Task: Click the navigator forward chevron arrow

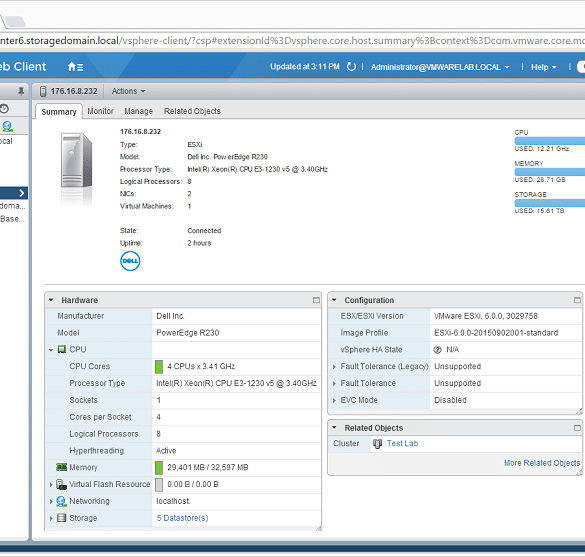Action: coord(22,193)
